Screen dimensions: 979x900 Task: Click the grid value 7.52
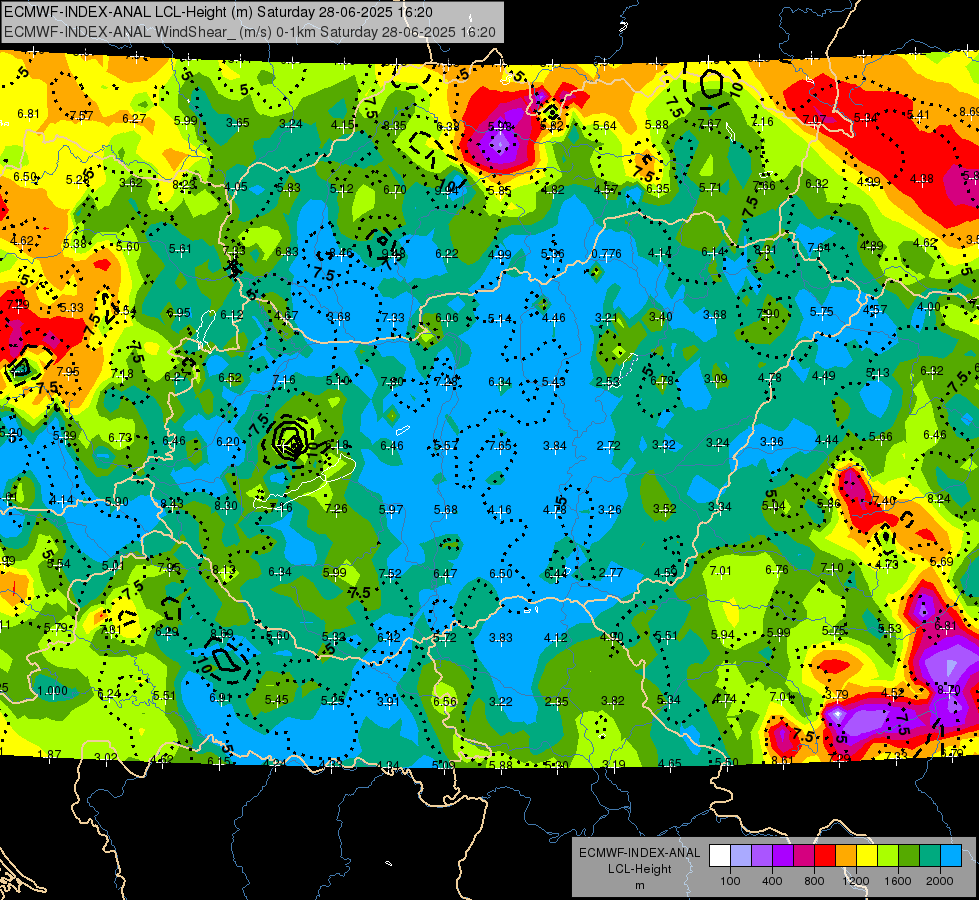coord(390,573)
